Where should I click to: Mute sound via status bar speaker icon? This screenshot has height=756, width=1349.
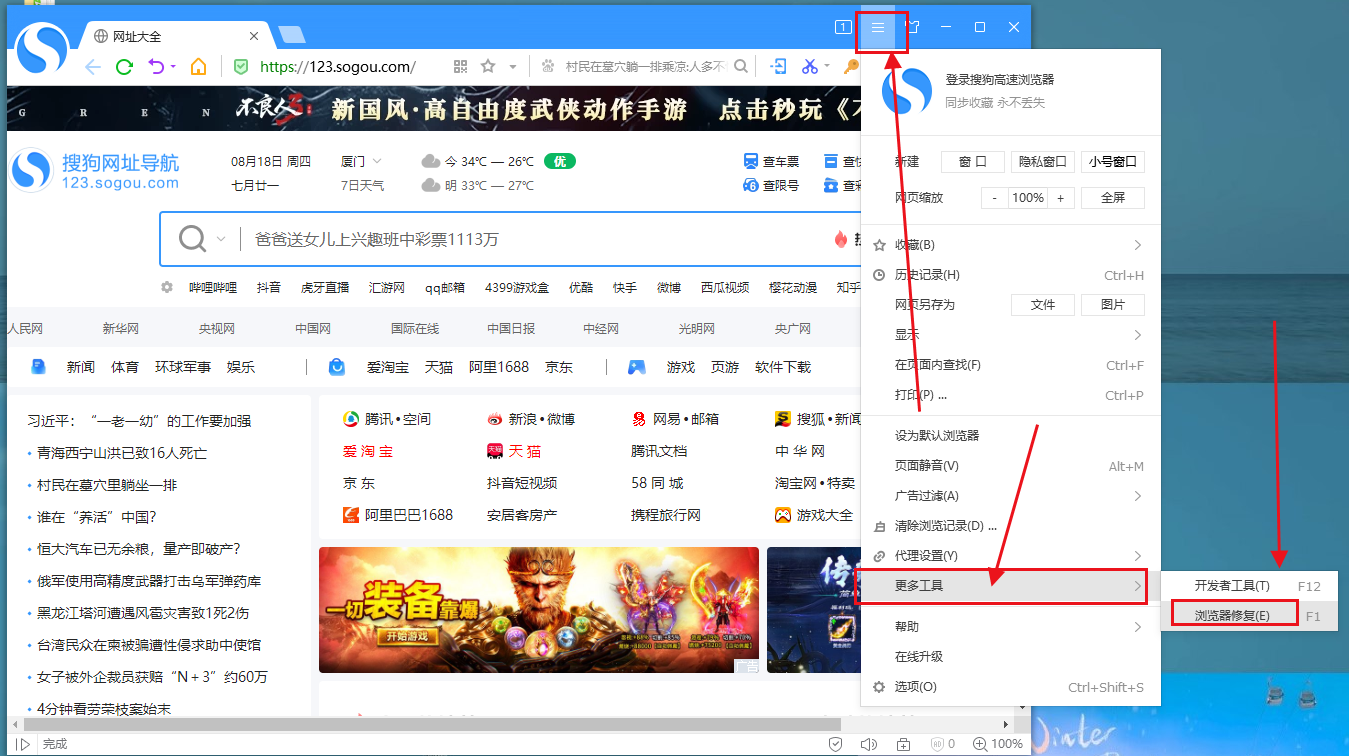(x=868, y=744)
